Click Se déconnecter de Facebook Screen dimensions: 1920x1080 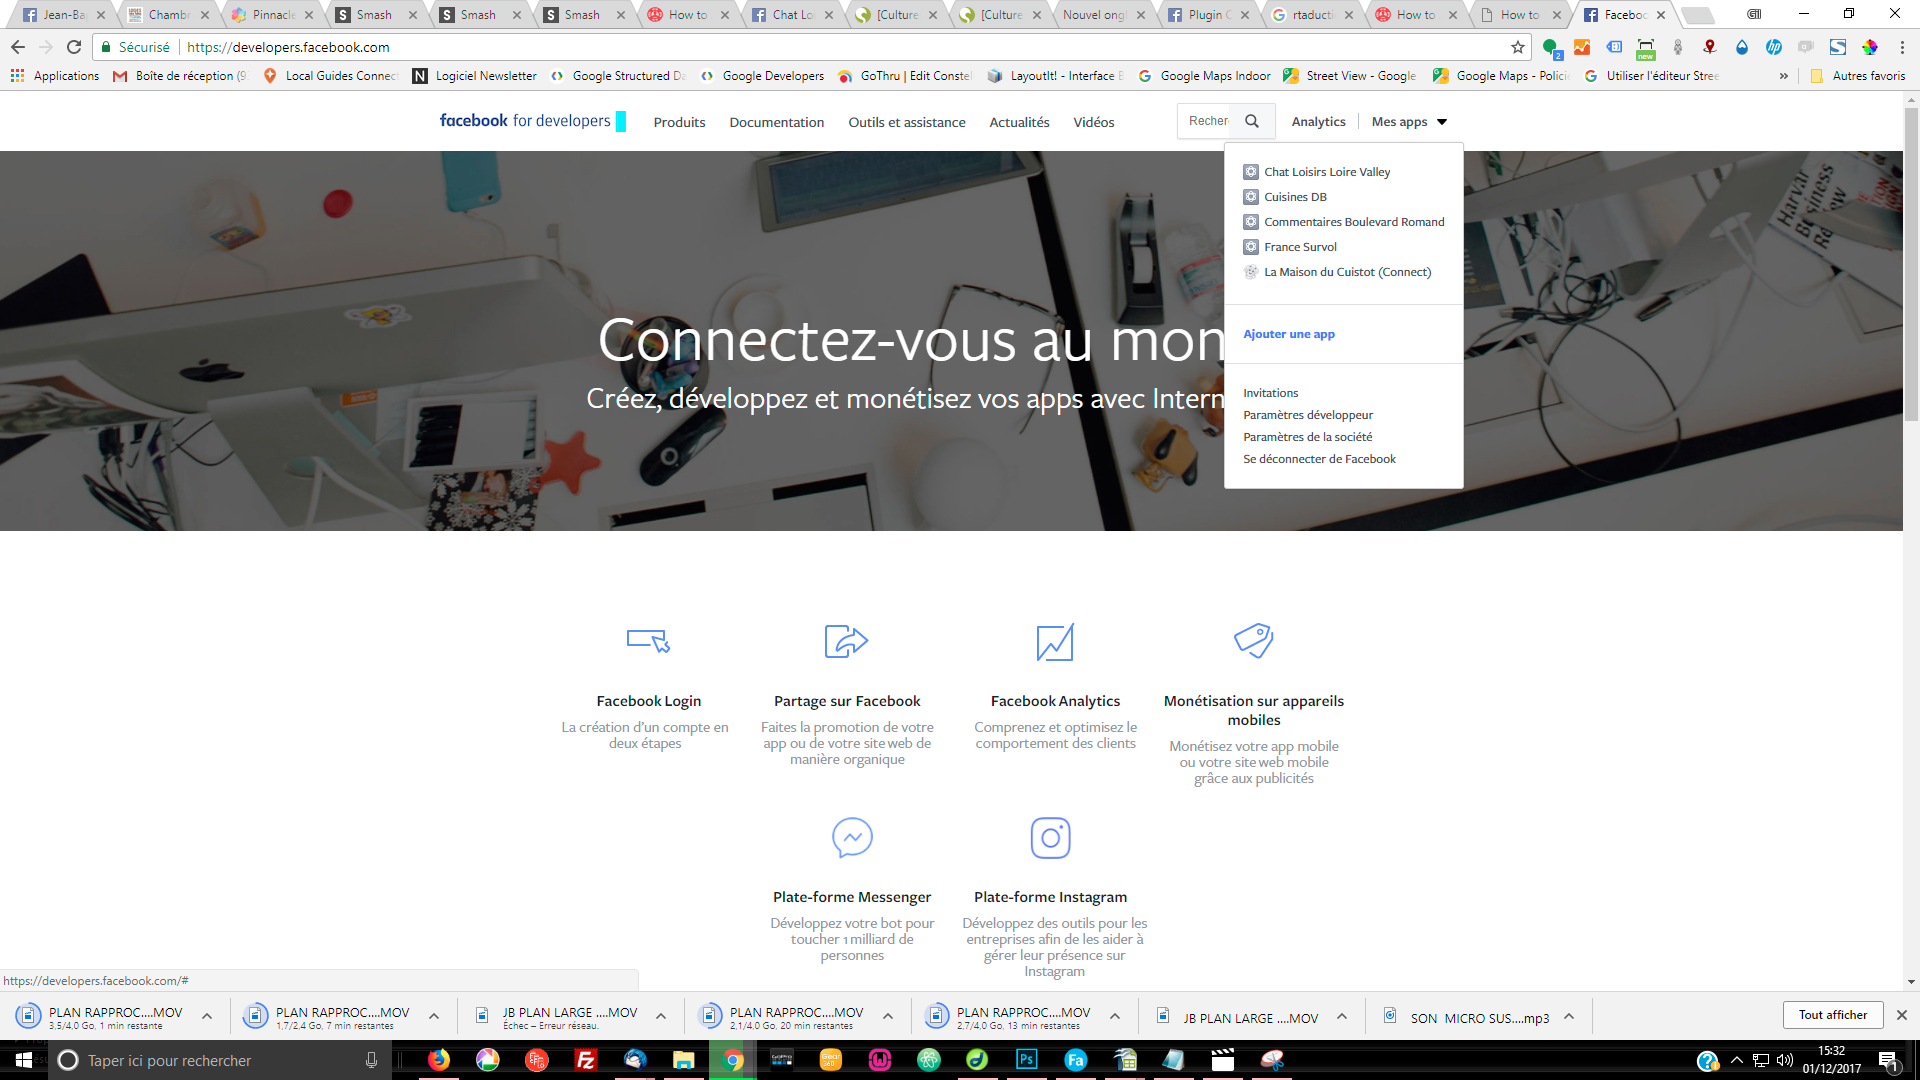[x=1319, y=459]
